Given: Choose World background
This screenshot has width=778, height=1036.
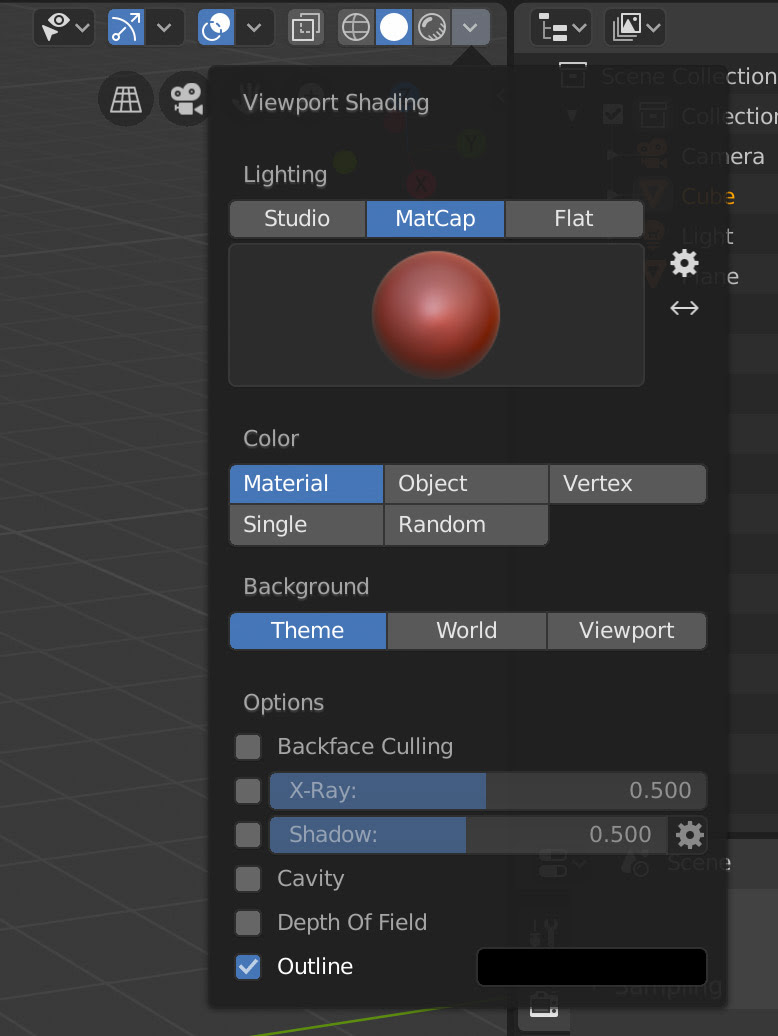Looking at the screenshot, I should point(467,630).
